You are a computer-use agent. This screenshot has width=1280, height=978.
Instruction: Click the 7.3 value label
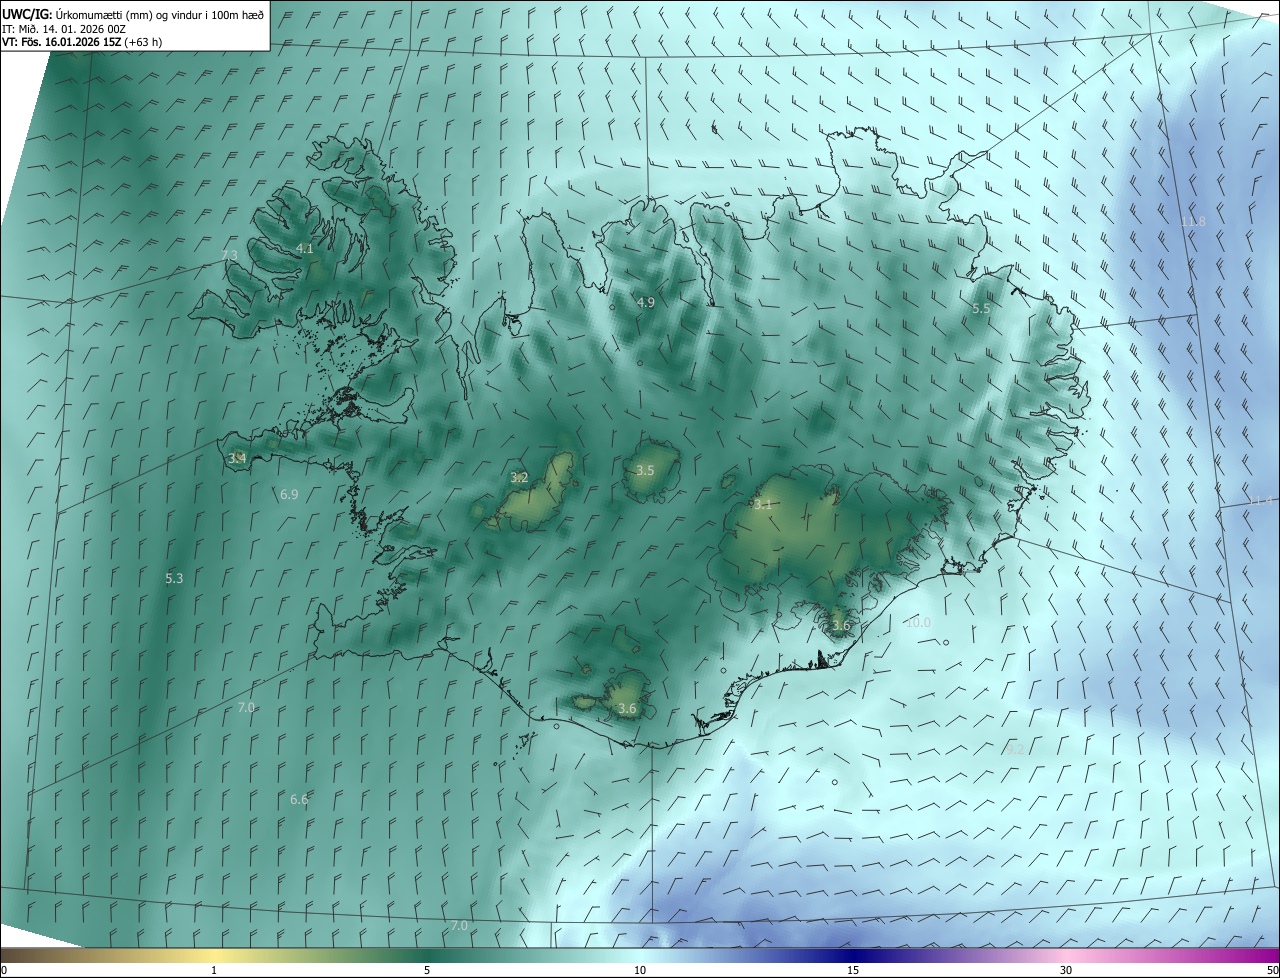(x=229, y=256)
